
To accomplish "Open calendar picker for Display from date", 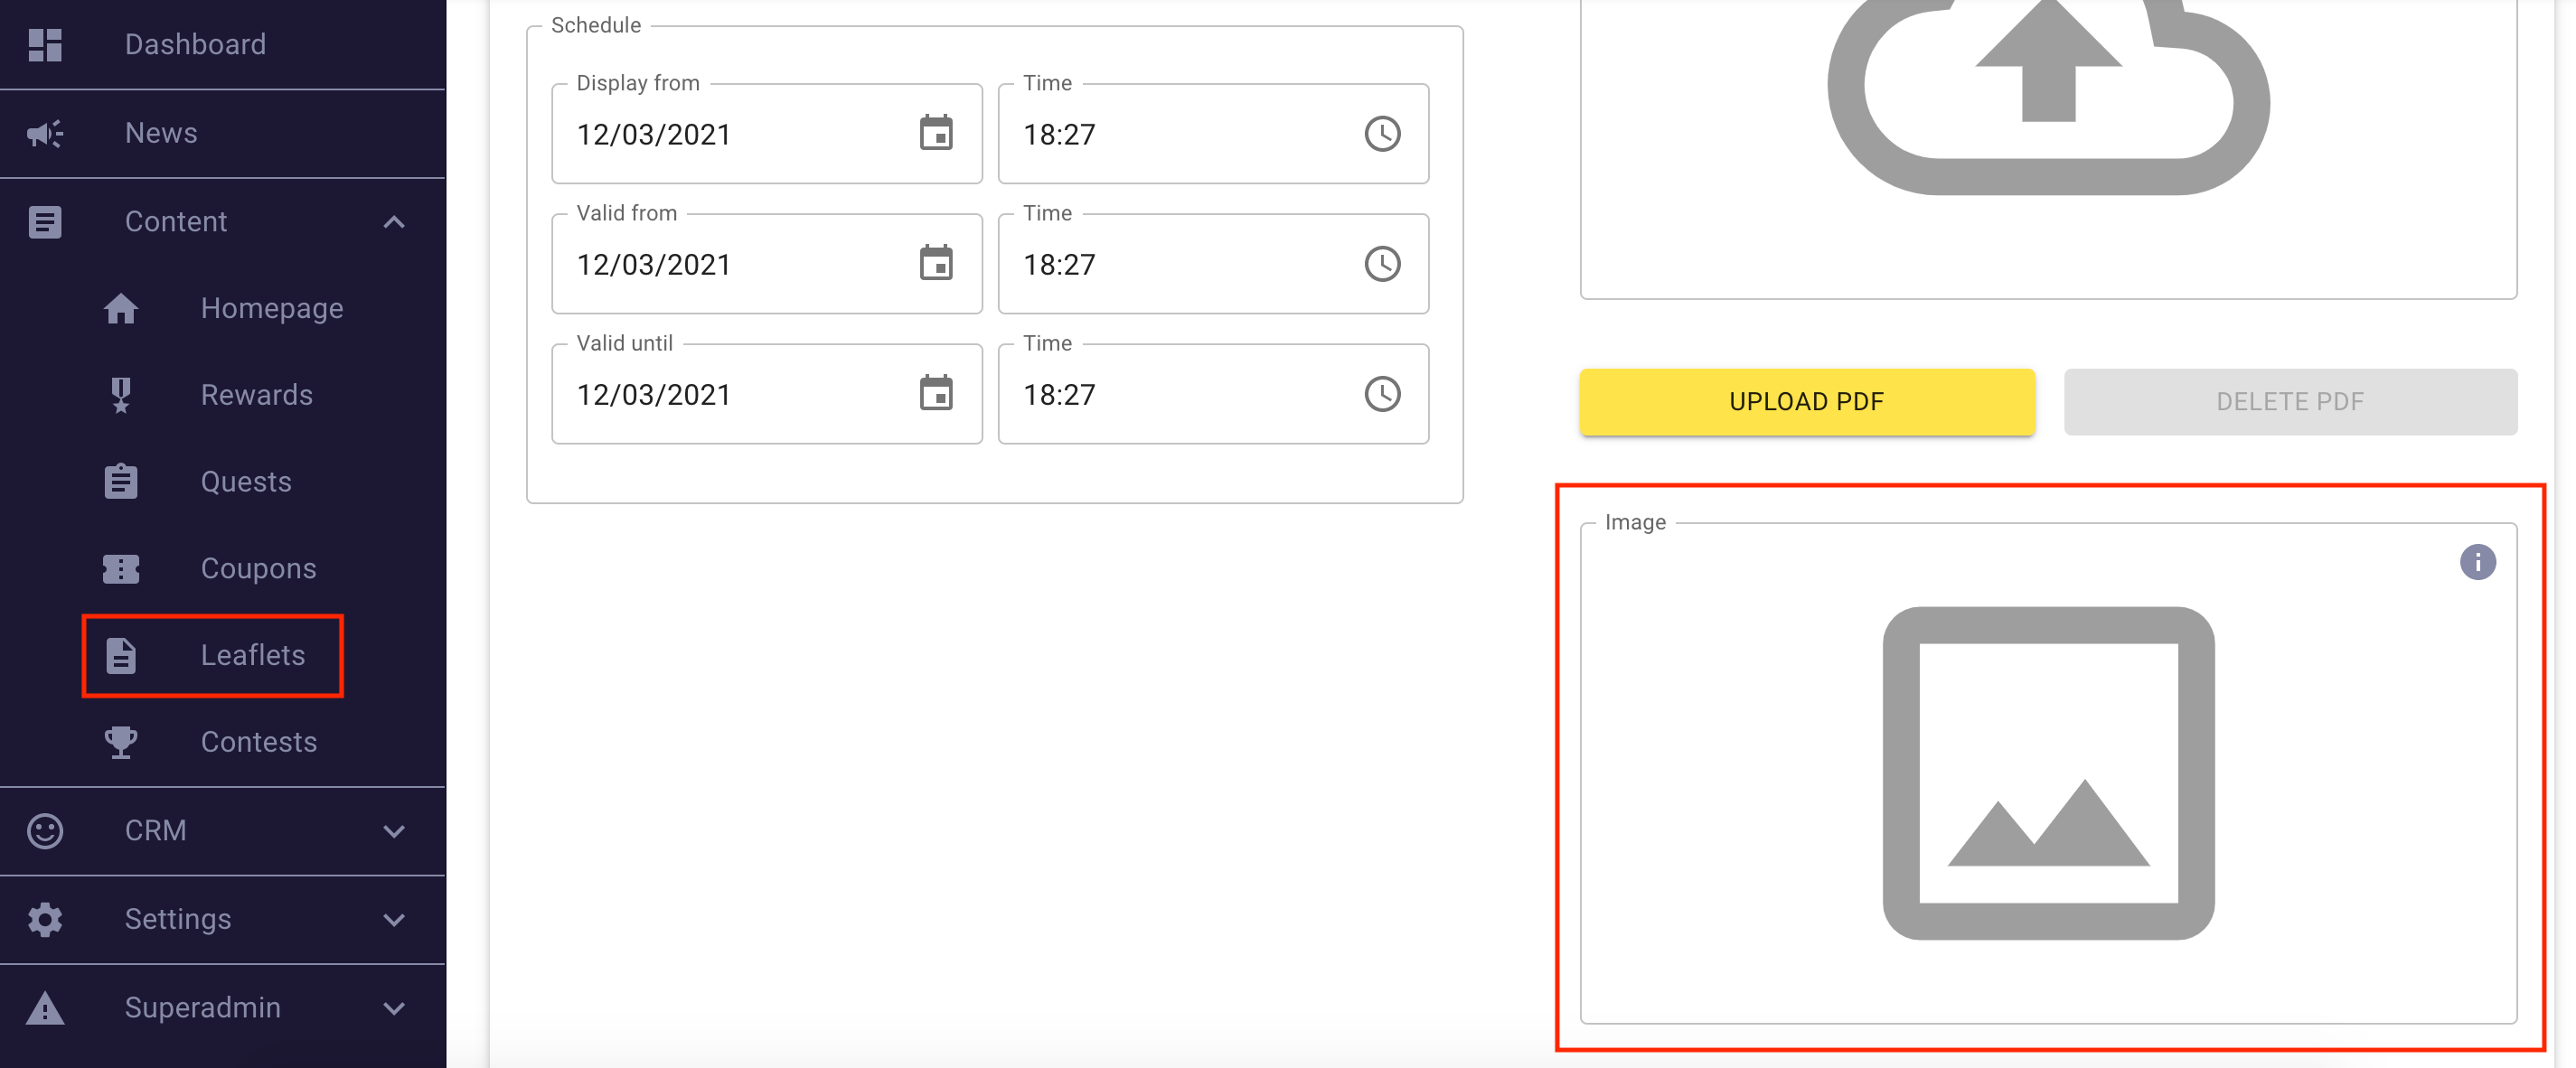I will pyautogui.click(x=936, y=133).
